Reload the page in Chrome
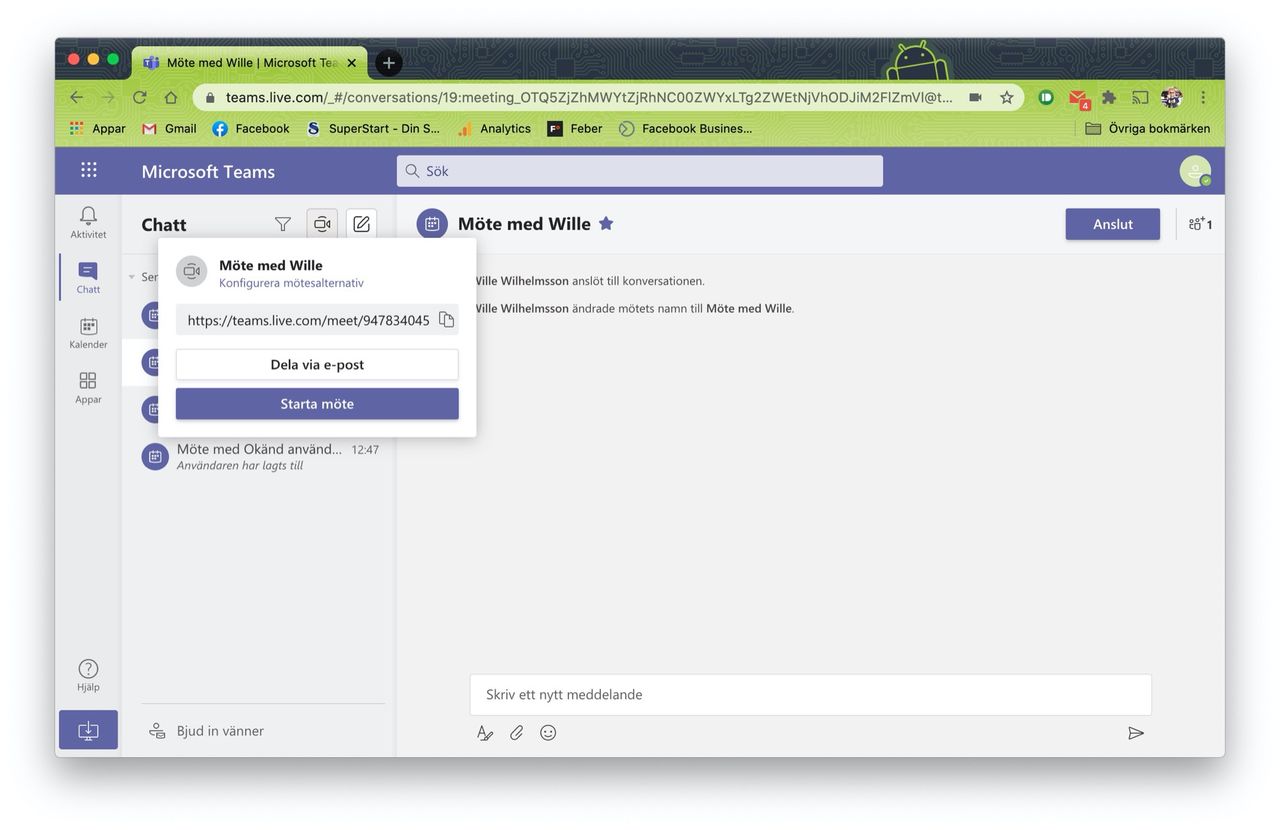Image resolution: width=1280 pixels, height=830 pixels. click(139, 97)
